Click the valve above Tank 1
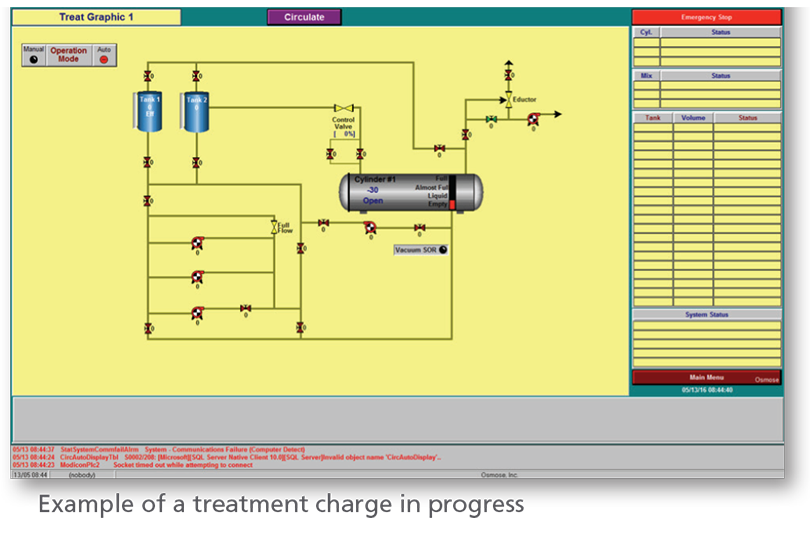 pos(148,76)
